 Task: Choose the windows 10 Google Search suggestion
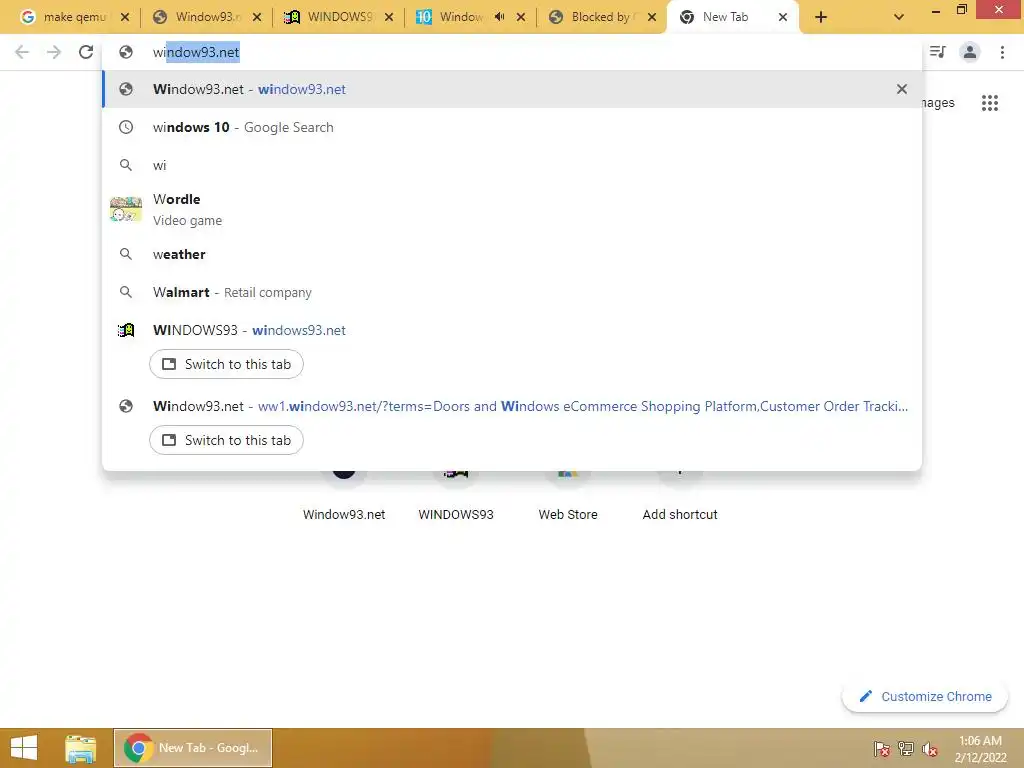coord(512,127)
